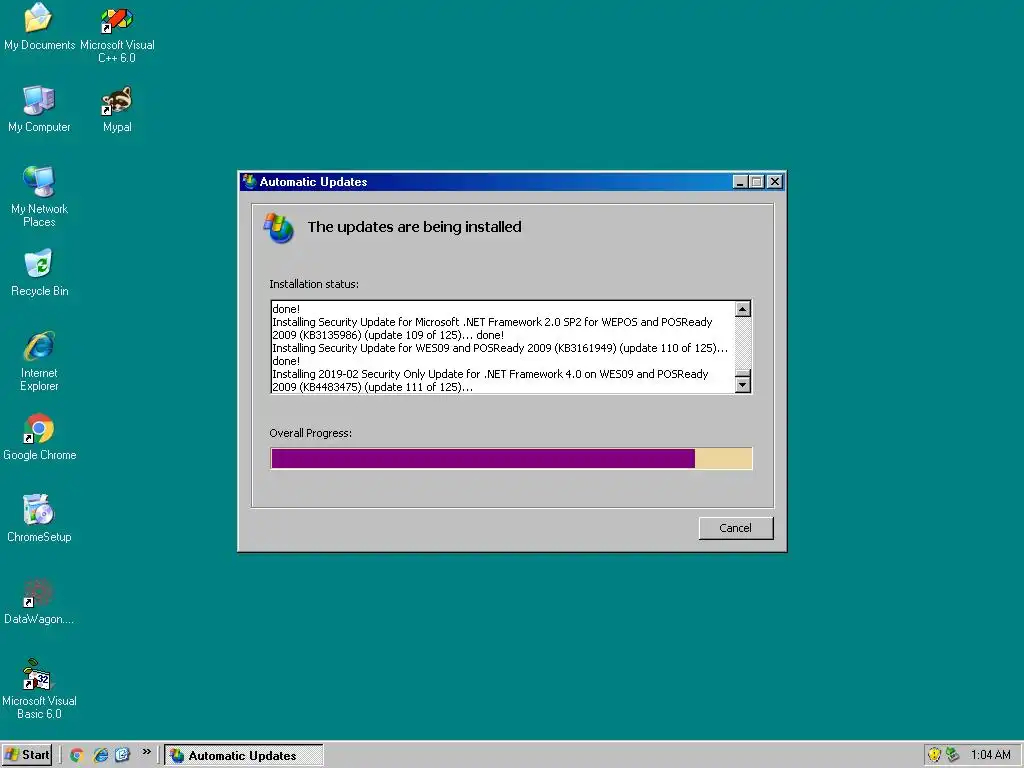
Task: Click the Overall Progress bar
Action: (x=511, y=458)
